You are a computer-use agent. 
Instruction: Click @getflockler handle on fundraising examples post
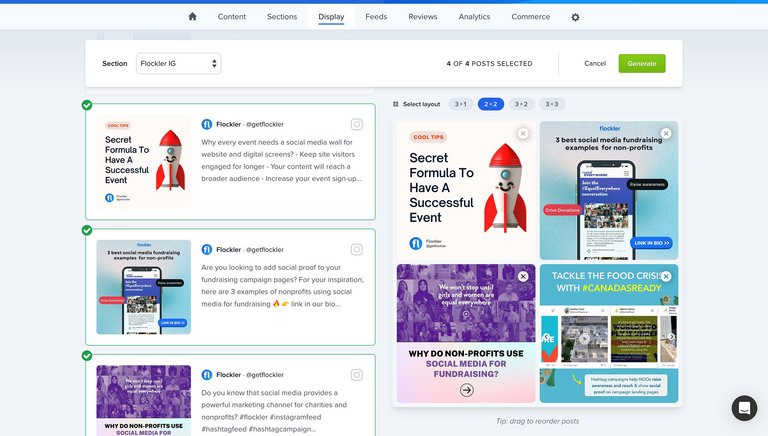coord(265,250)
